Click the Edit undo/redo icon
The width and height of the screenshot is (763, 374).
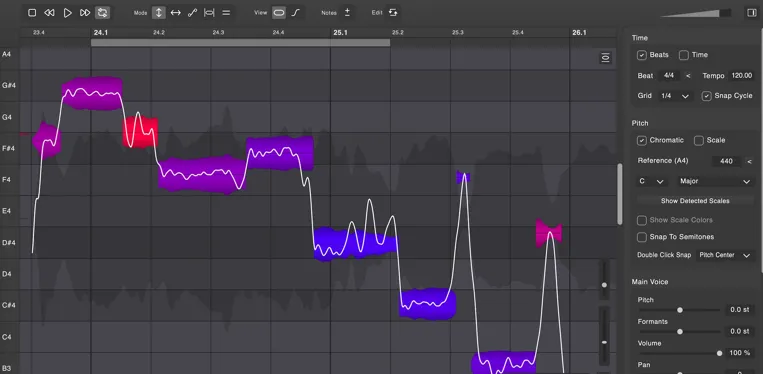click(393, 13)
